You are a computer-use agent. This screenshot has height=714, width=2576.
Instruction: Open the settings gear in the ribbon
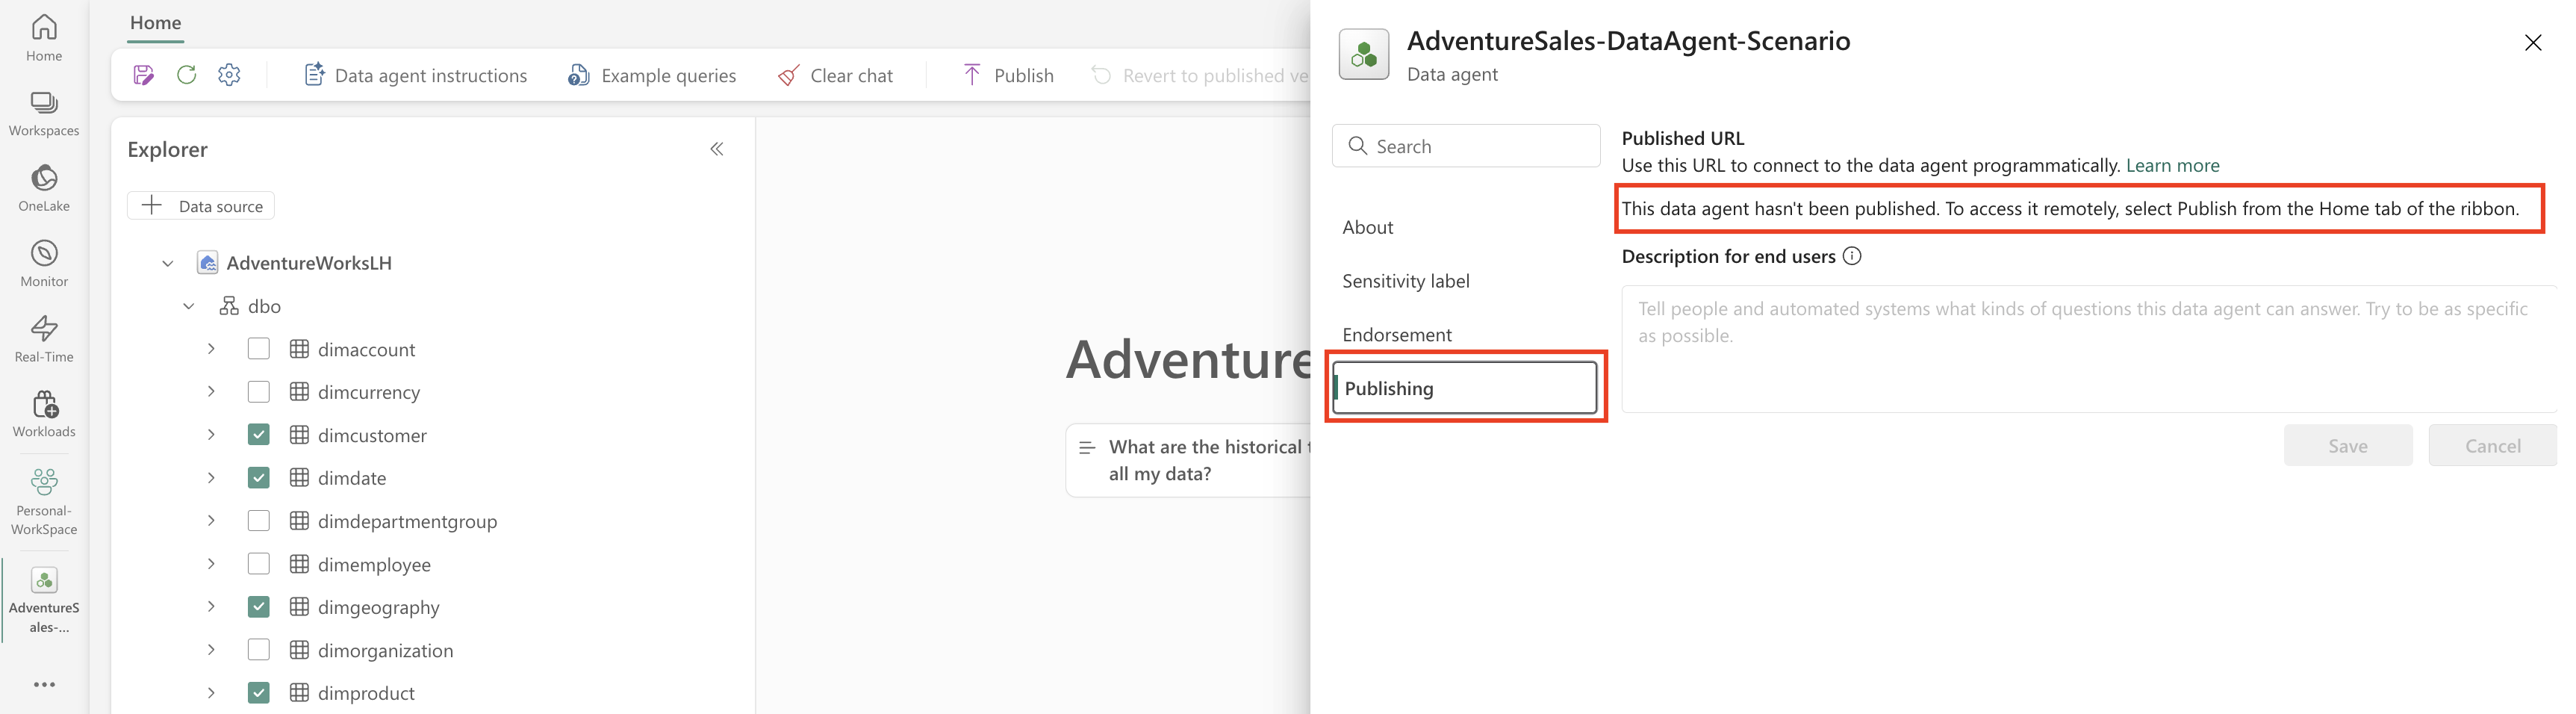tap(229, 75)
